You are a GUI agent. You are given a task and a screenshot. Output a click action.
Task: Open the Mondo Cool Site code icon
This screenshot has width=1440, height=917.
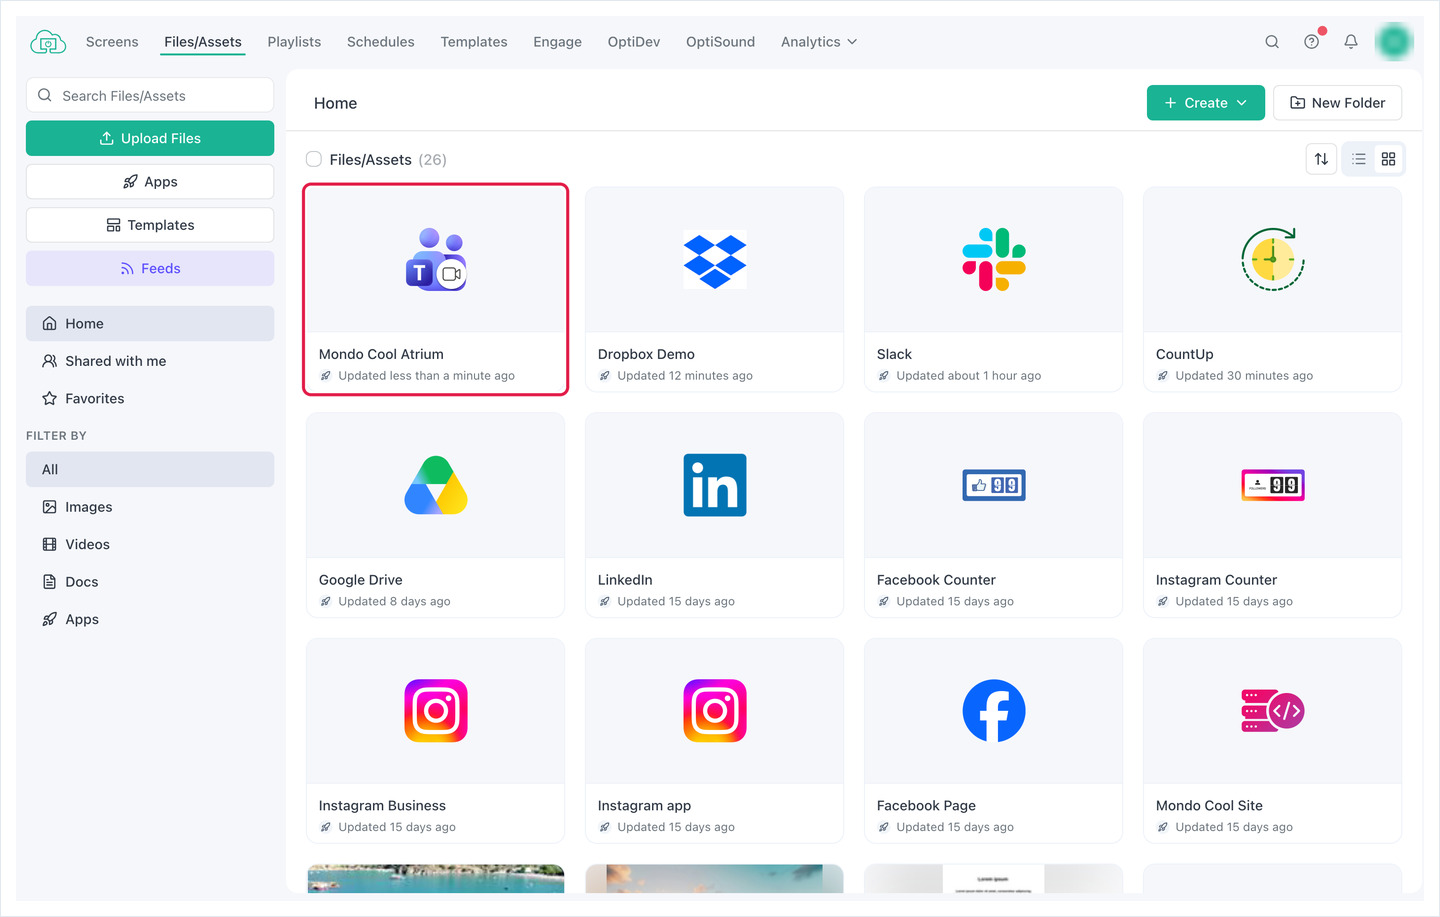(x=1273, y=711)
